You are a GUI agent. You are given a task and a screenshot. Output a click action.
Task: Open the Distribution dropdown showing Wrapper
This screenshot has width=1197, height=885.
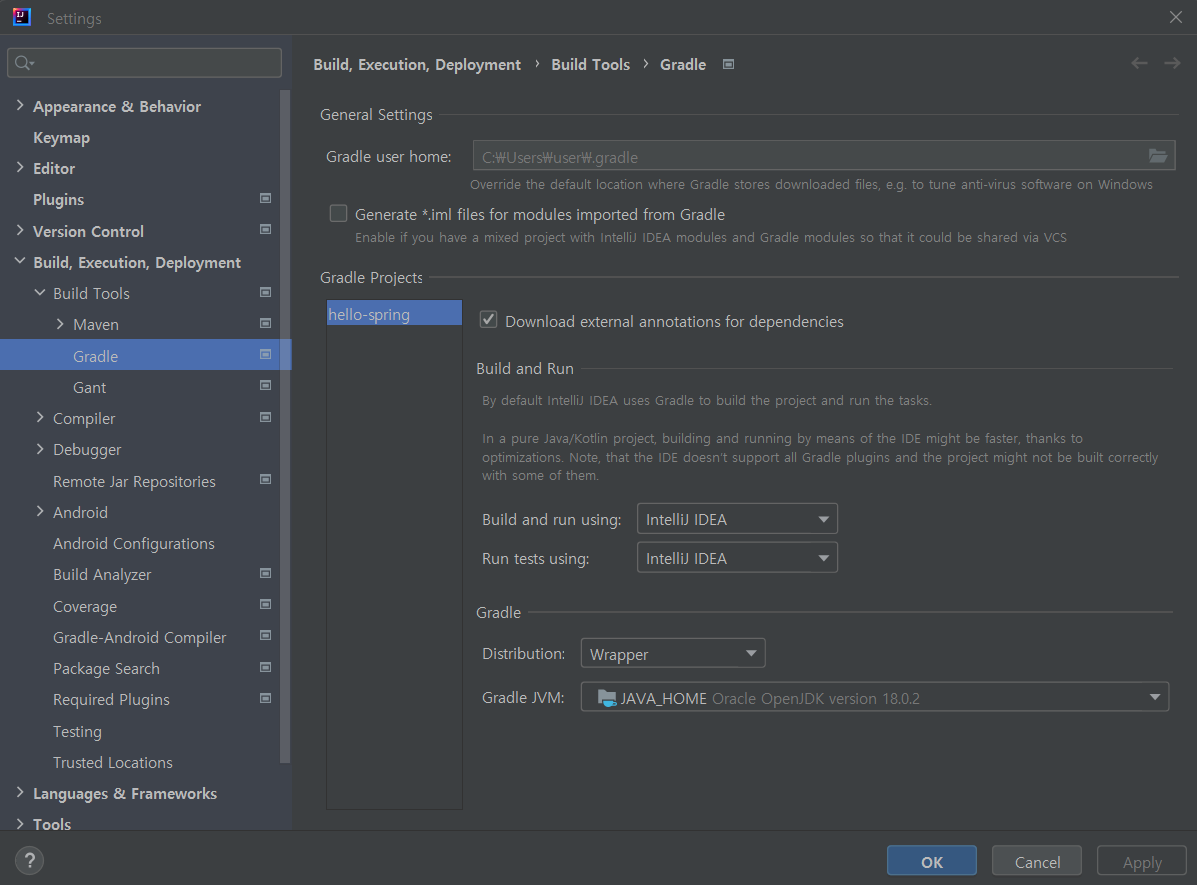tap(673, 654)
